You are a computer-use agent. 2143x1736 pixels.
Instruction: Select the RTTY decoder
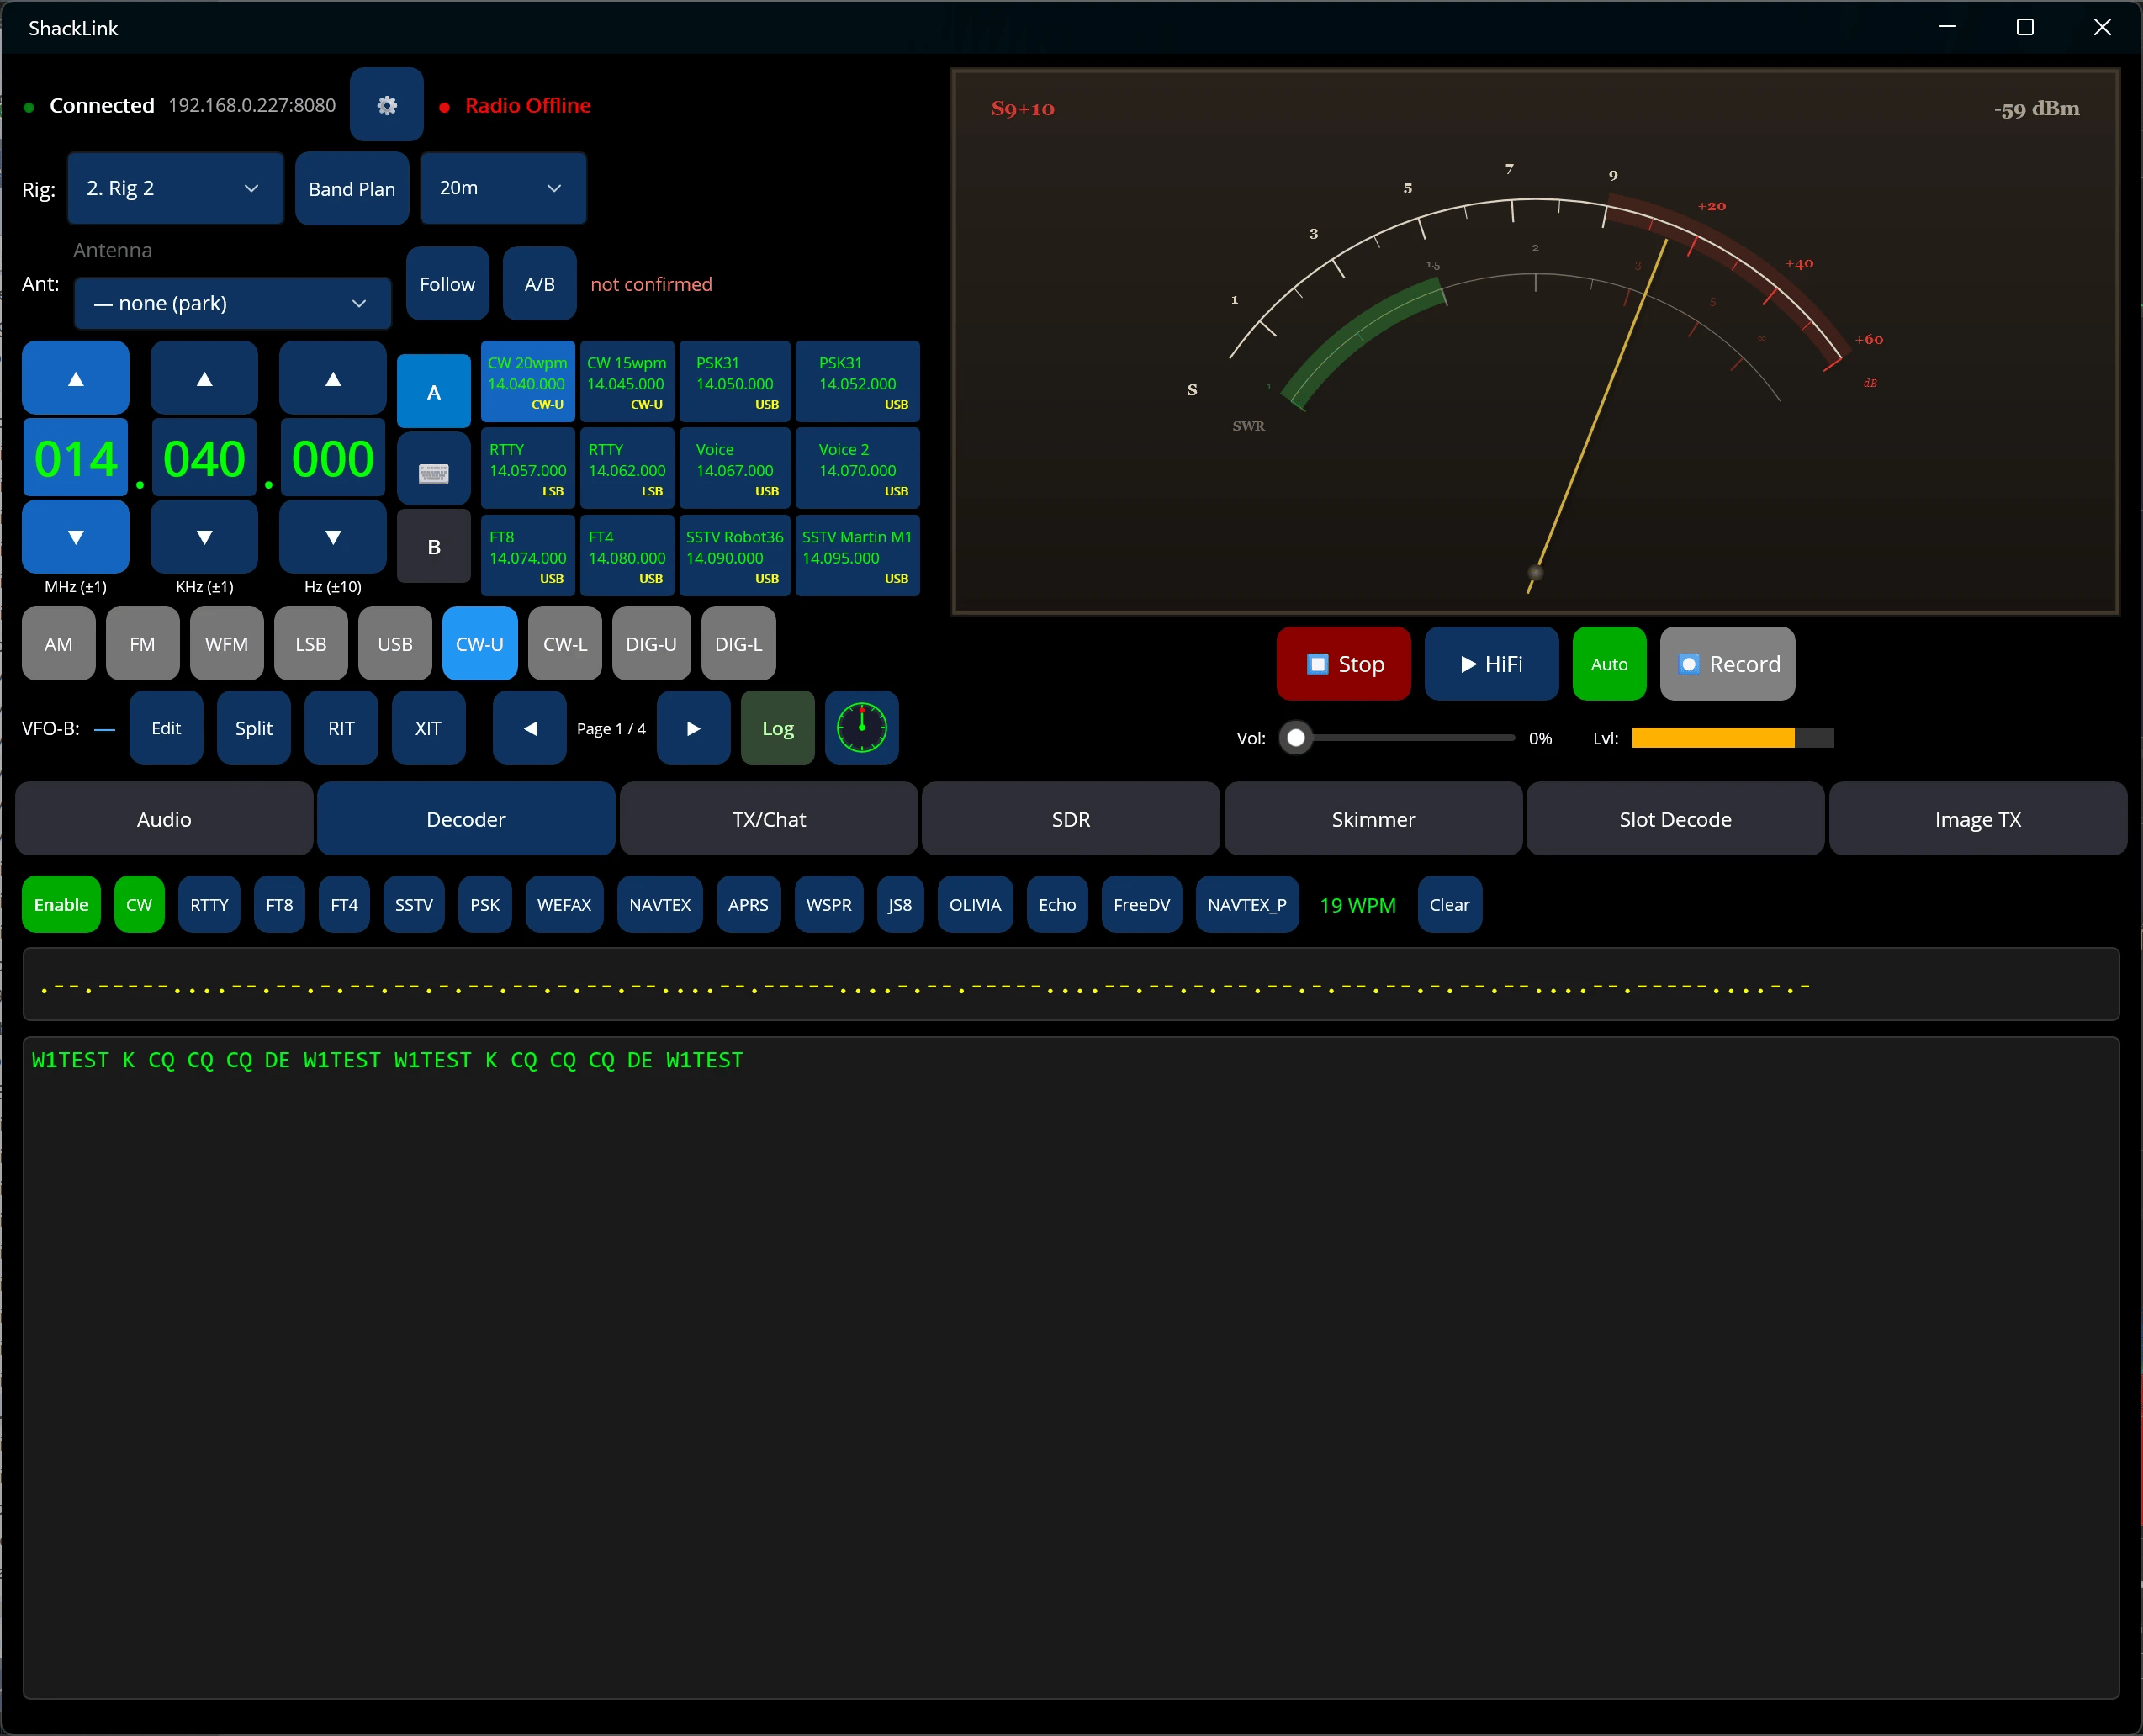210,904
